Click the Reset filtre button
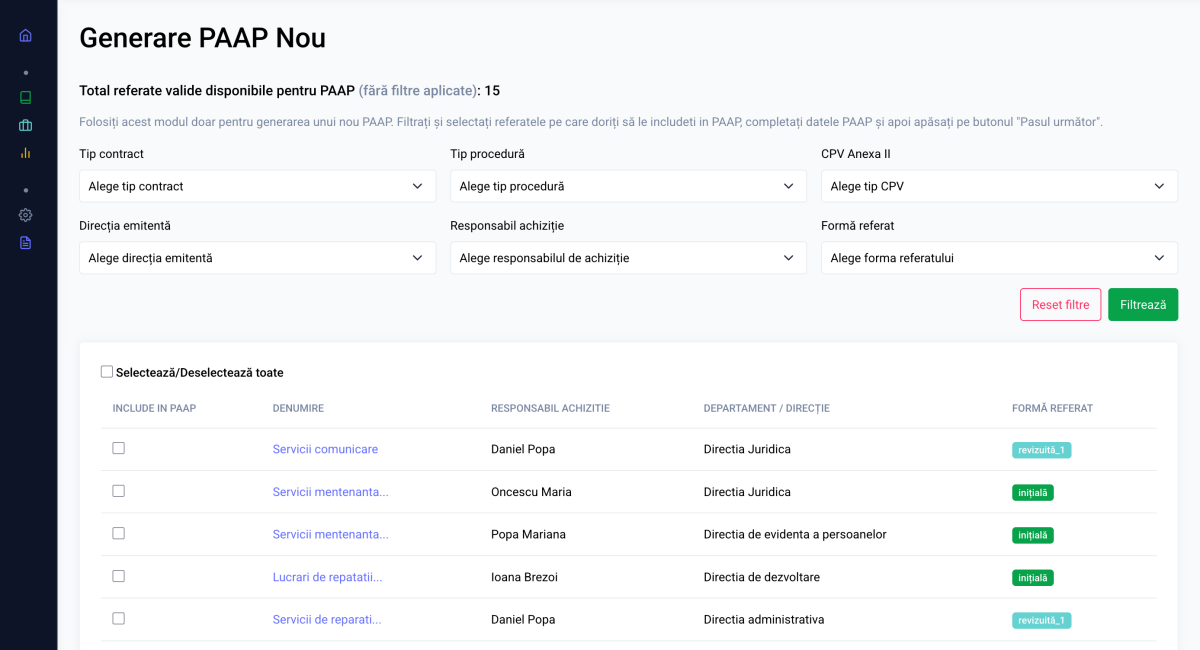The height and width of the screenshot is (650, 1200). click(x=1060, y=305)
